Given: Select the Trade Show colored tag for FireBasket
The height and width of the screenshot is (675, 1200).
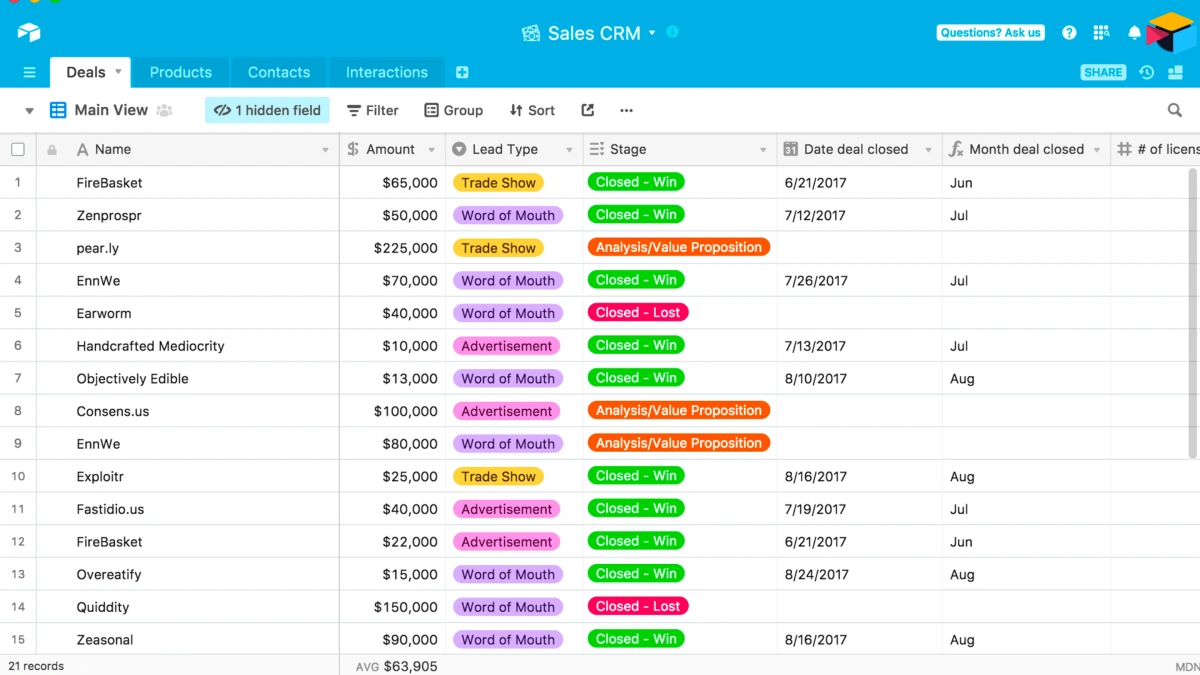Looking at the screenshot, I should [498, 182].
